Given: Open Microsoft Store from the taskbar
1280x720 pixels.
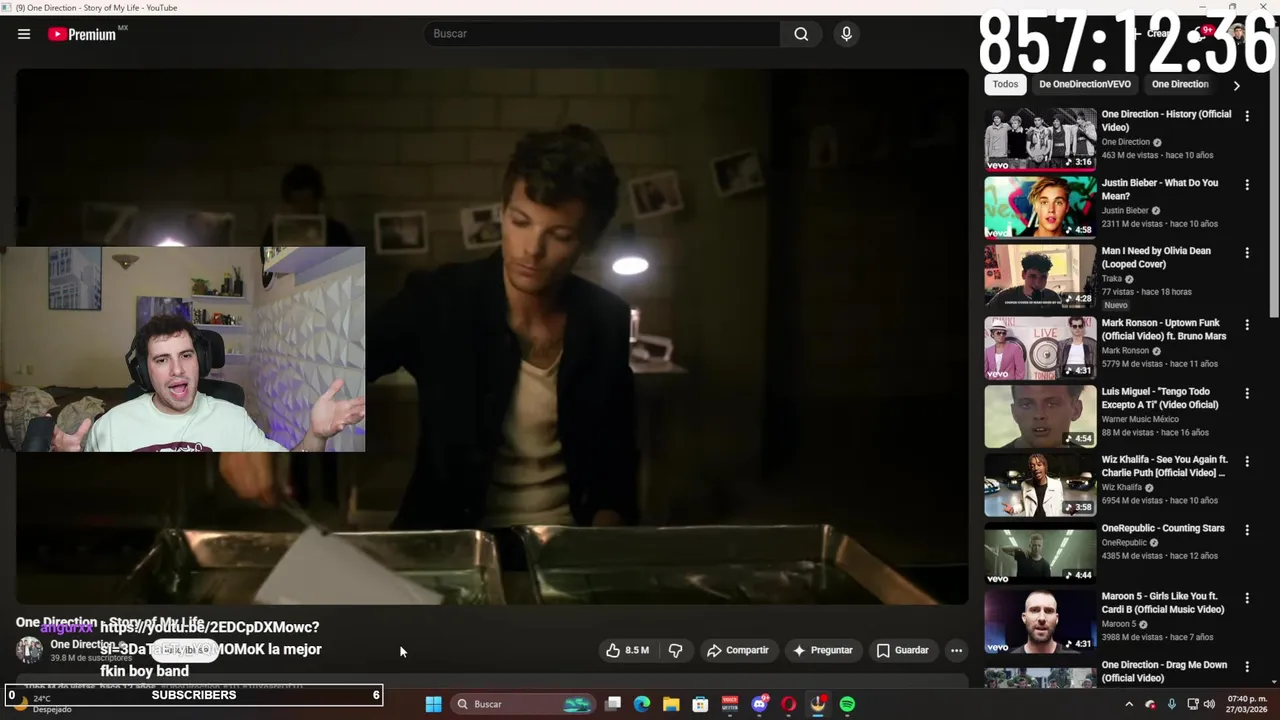Looking at the screenshot, I should click(700, 704).
